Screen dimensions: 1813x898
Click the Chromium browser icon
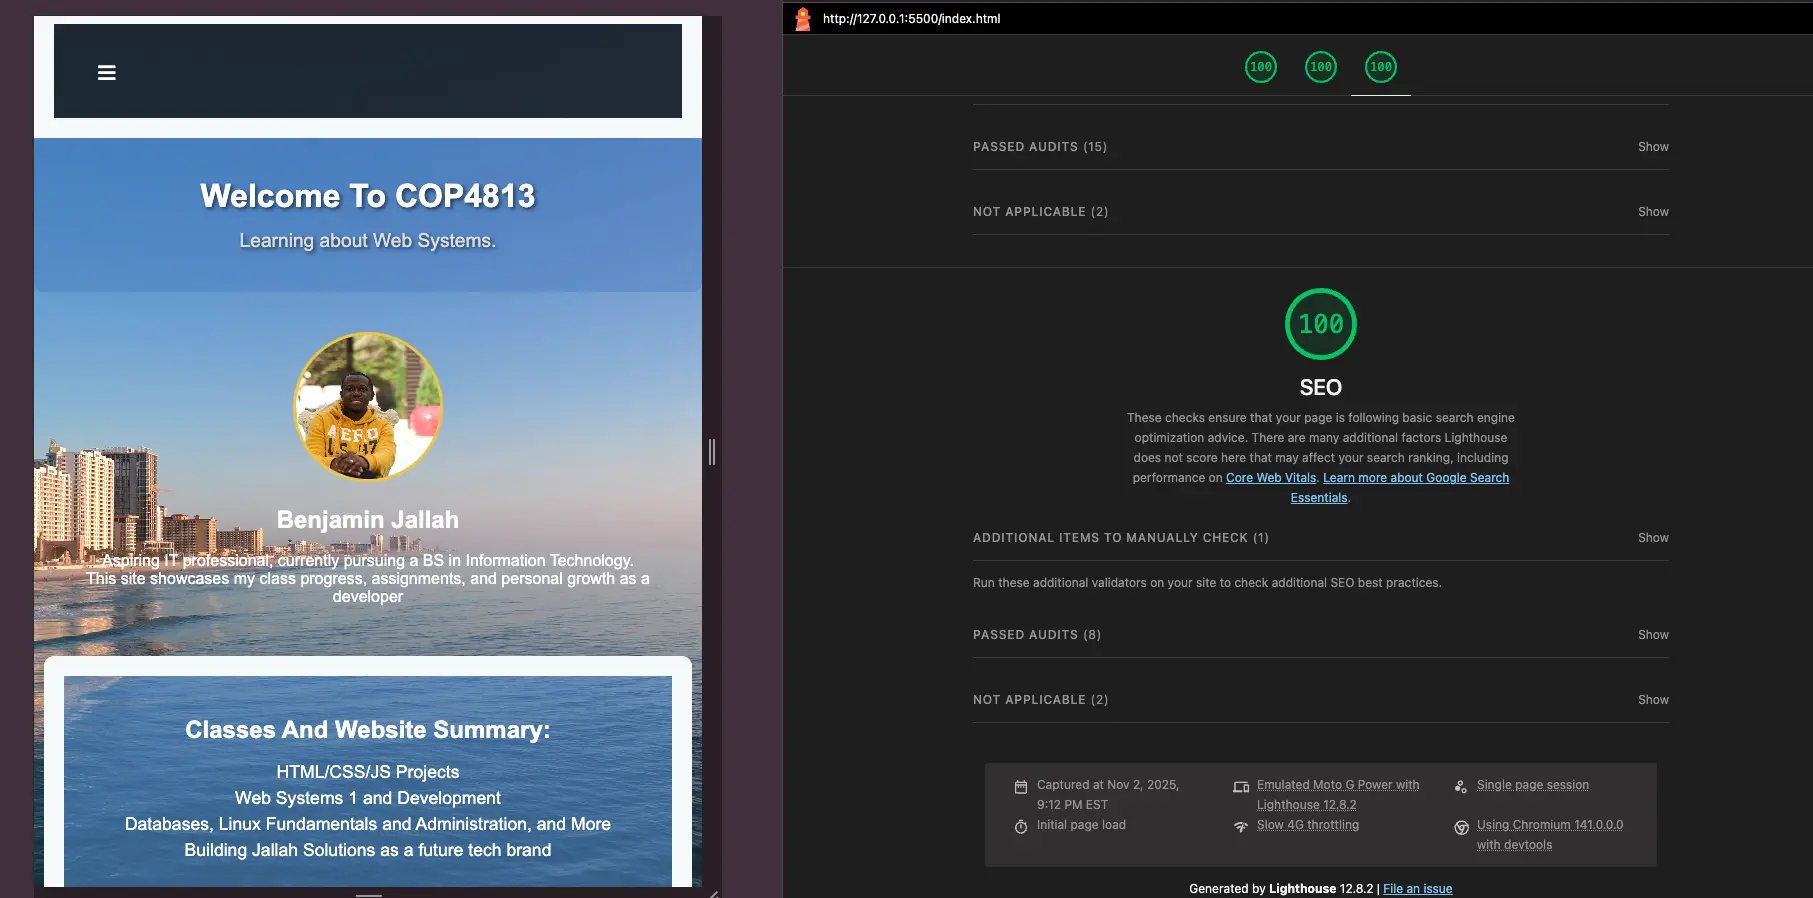click(1461, 828)
